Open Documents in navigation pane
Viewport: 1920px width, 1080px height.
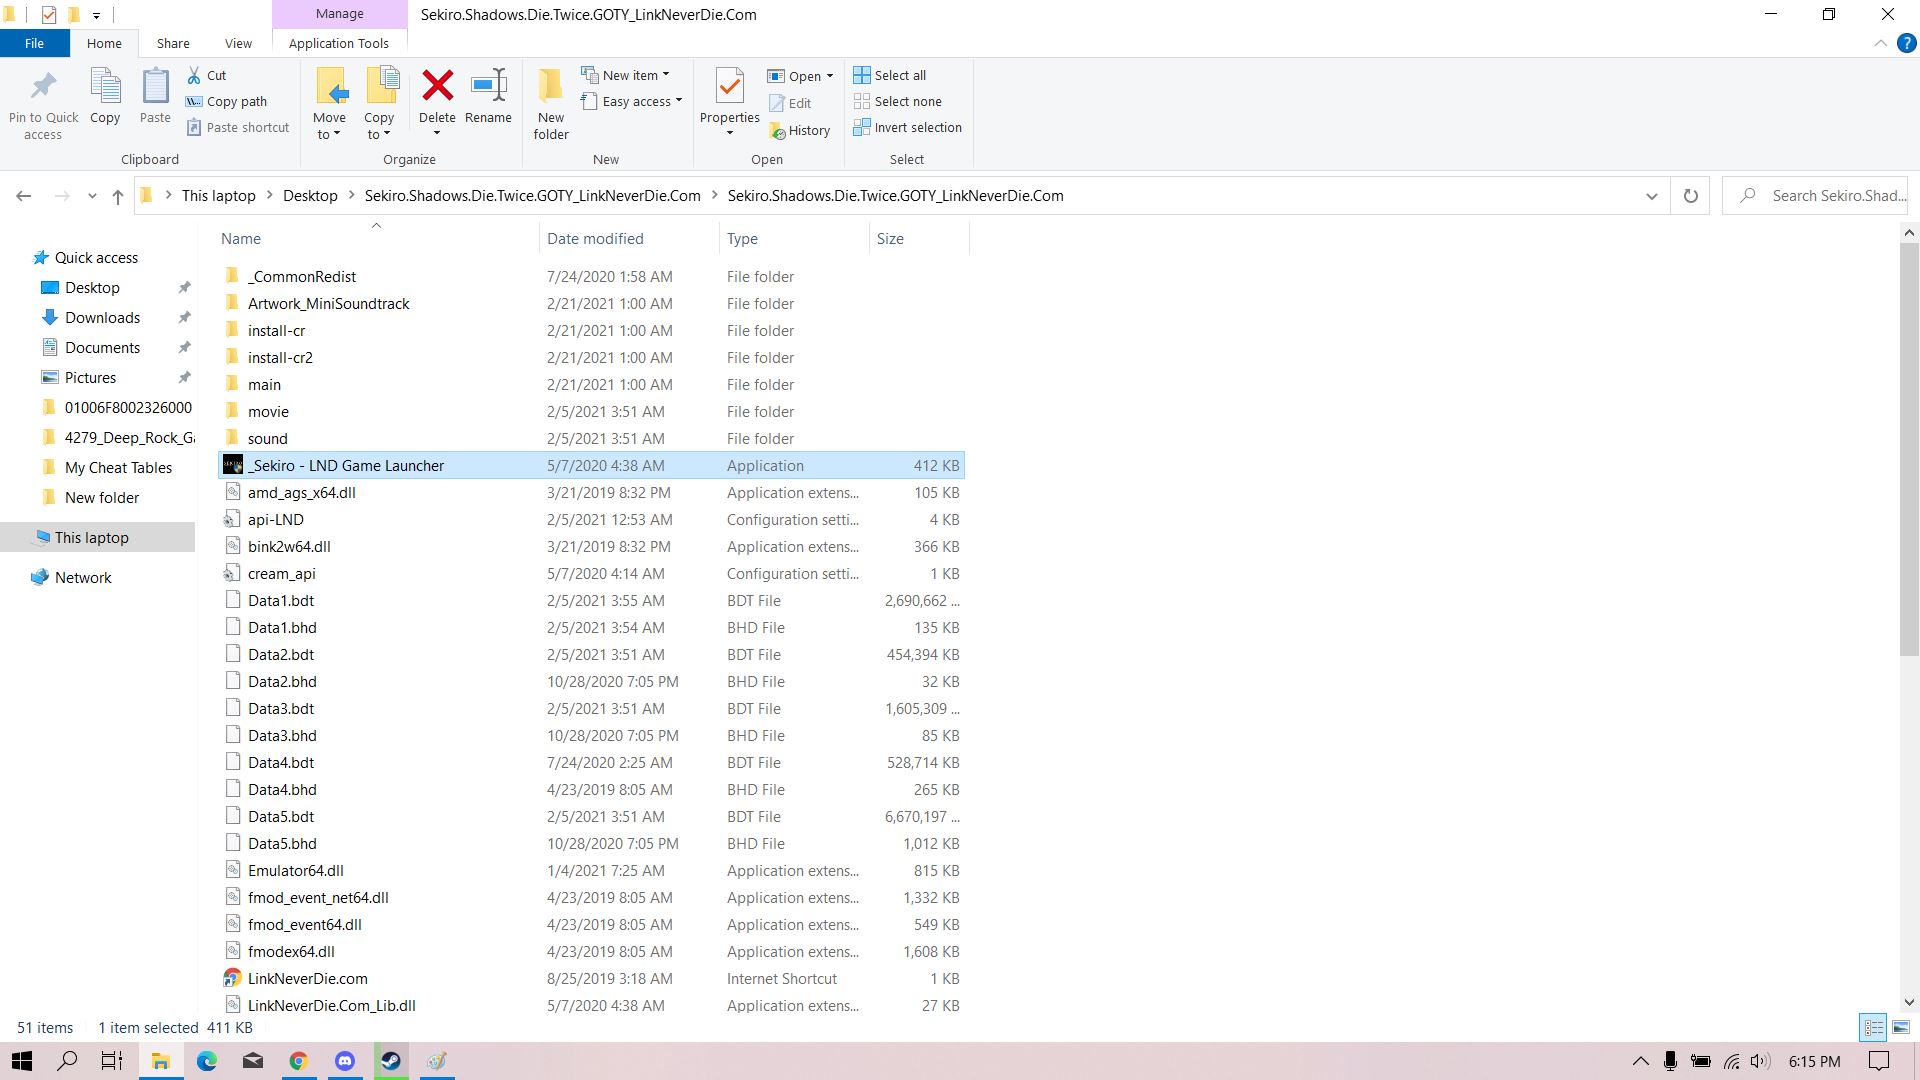(102, 348)
